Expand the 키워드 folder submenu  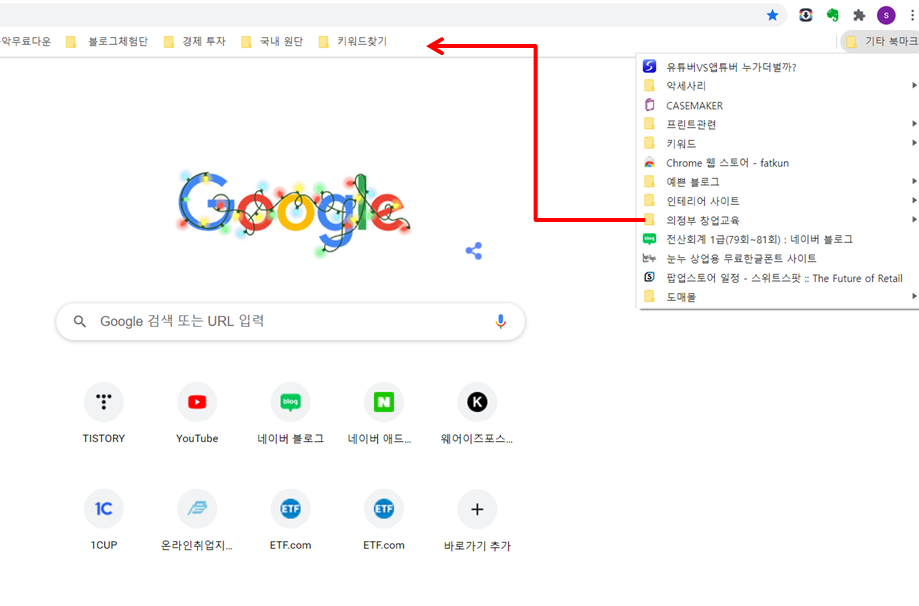point(778,143)
